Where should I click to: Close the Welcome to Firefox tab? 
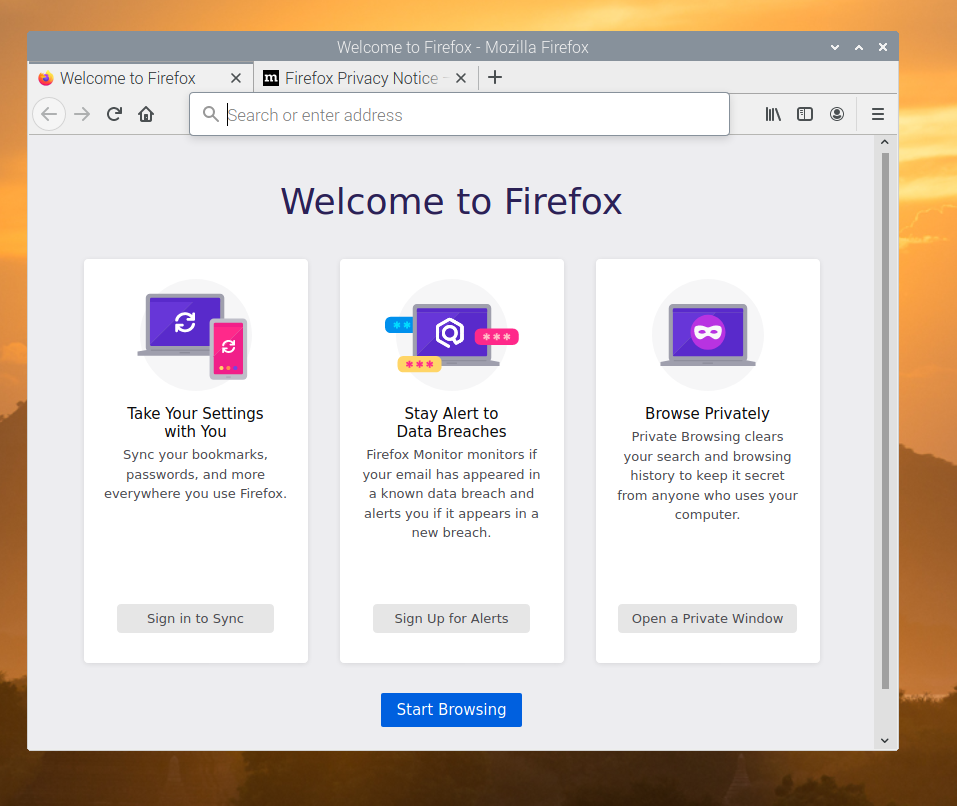(x=236, y=78)
